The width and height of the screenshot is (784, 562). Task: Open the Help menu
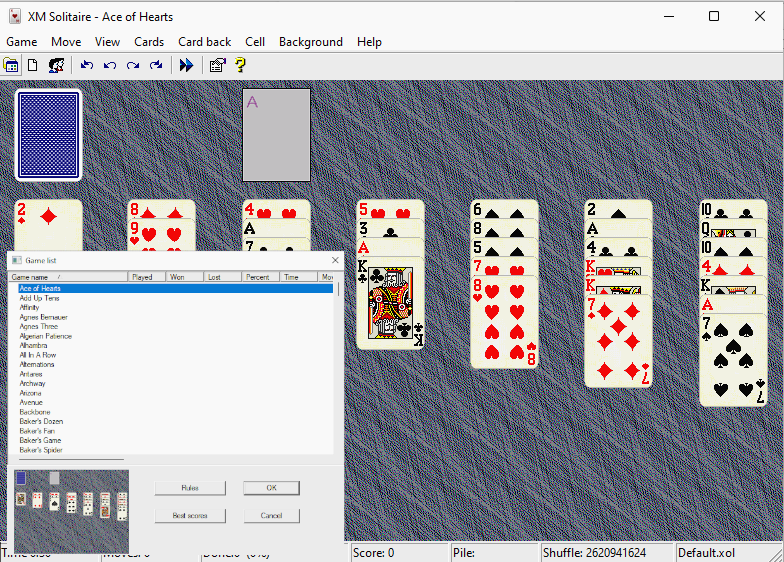369,42
